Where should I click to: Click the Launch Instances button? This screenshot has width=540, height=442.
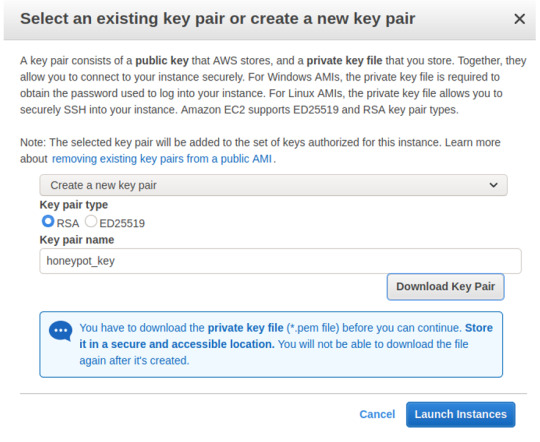460,414
